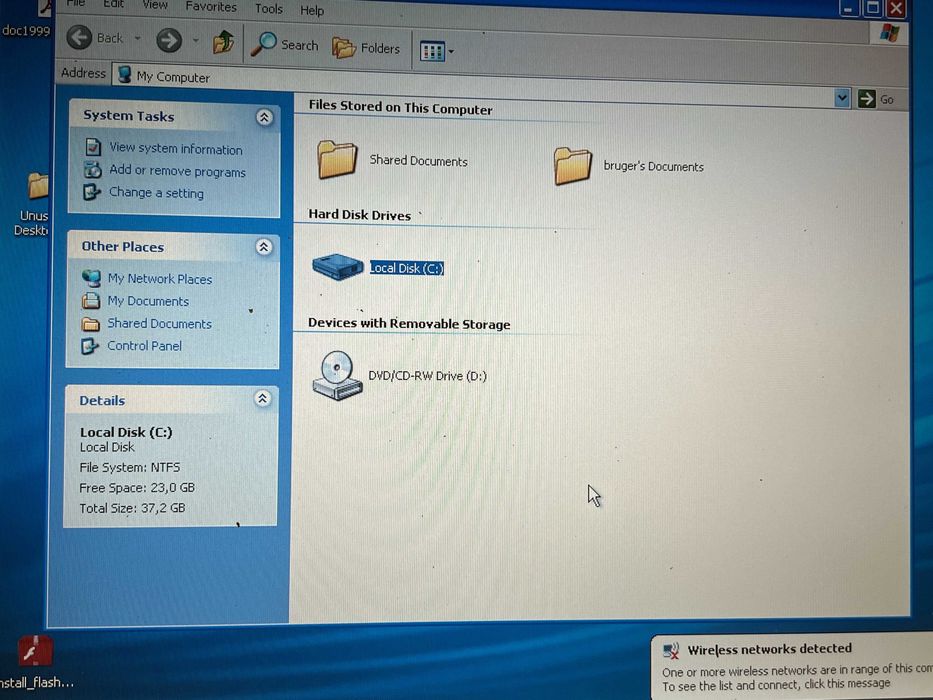933x700 pixels.
Task: Click the Local Disk (C:) label
Action: pos(406,268)
